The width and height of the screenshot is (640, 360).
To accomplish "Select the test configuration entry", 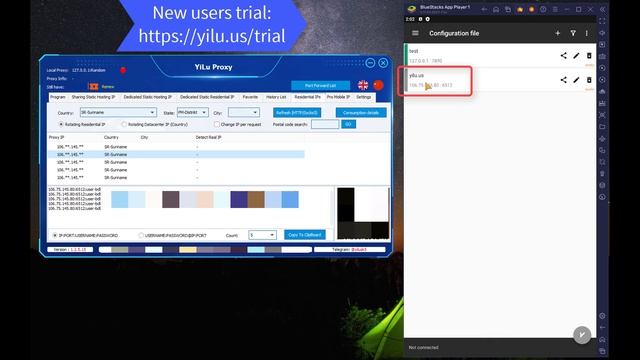I will pyautogui.click(x=500, y=56).
